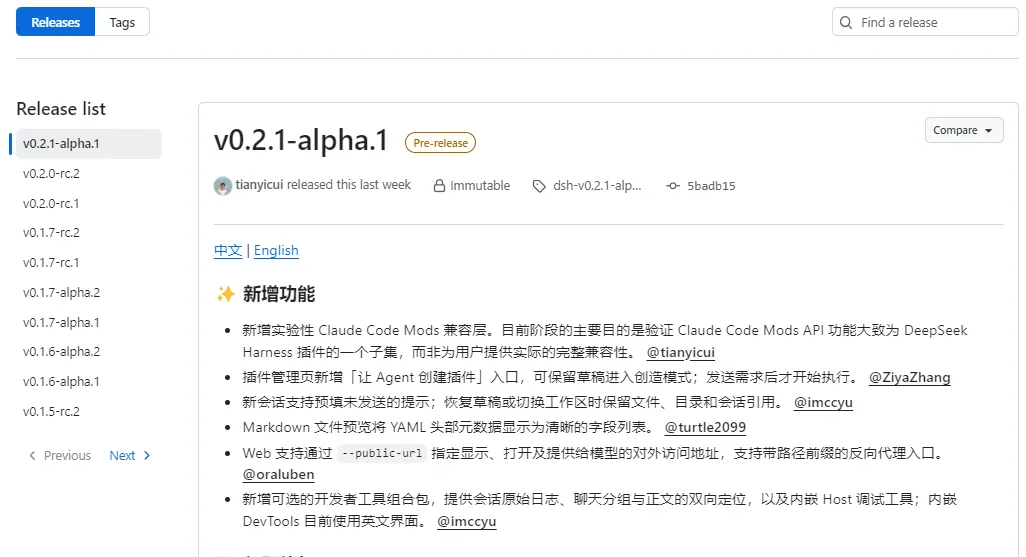
Task: Click the Immutable lock icon
Action: (x=439, y=186)
